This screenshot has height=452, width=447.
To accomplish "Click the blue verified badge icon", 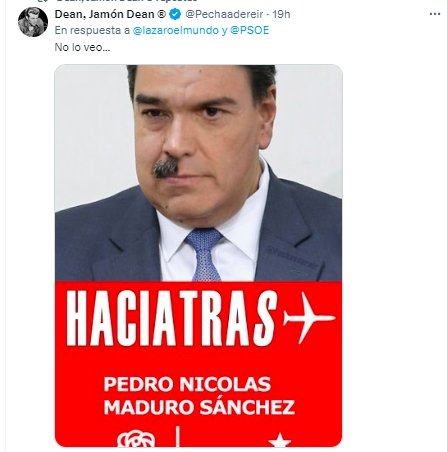I will [175, 14].
